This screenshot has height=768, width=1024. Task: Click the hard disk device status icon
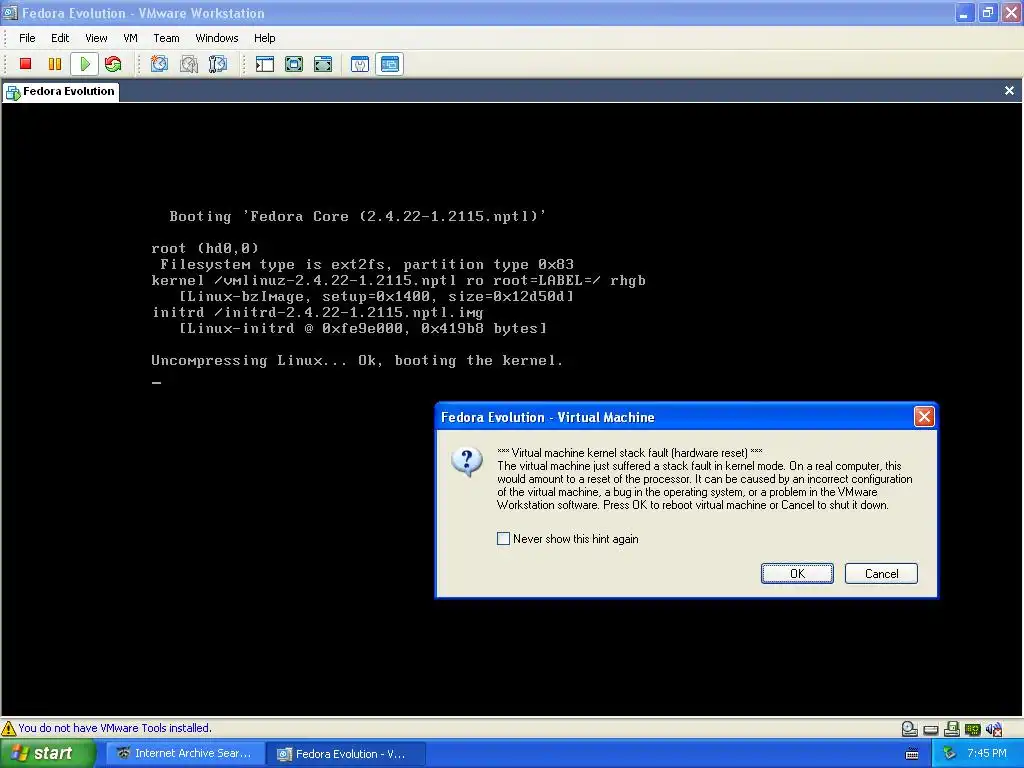click(x=931, y=729)
